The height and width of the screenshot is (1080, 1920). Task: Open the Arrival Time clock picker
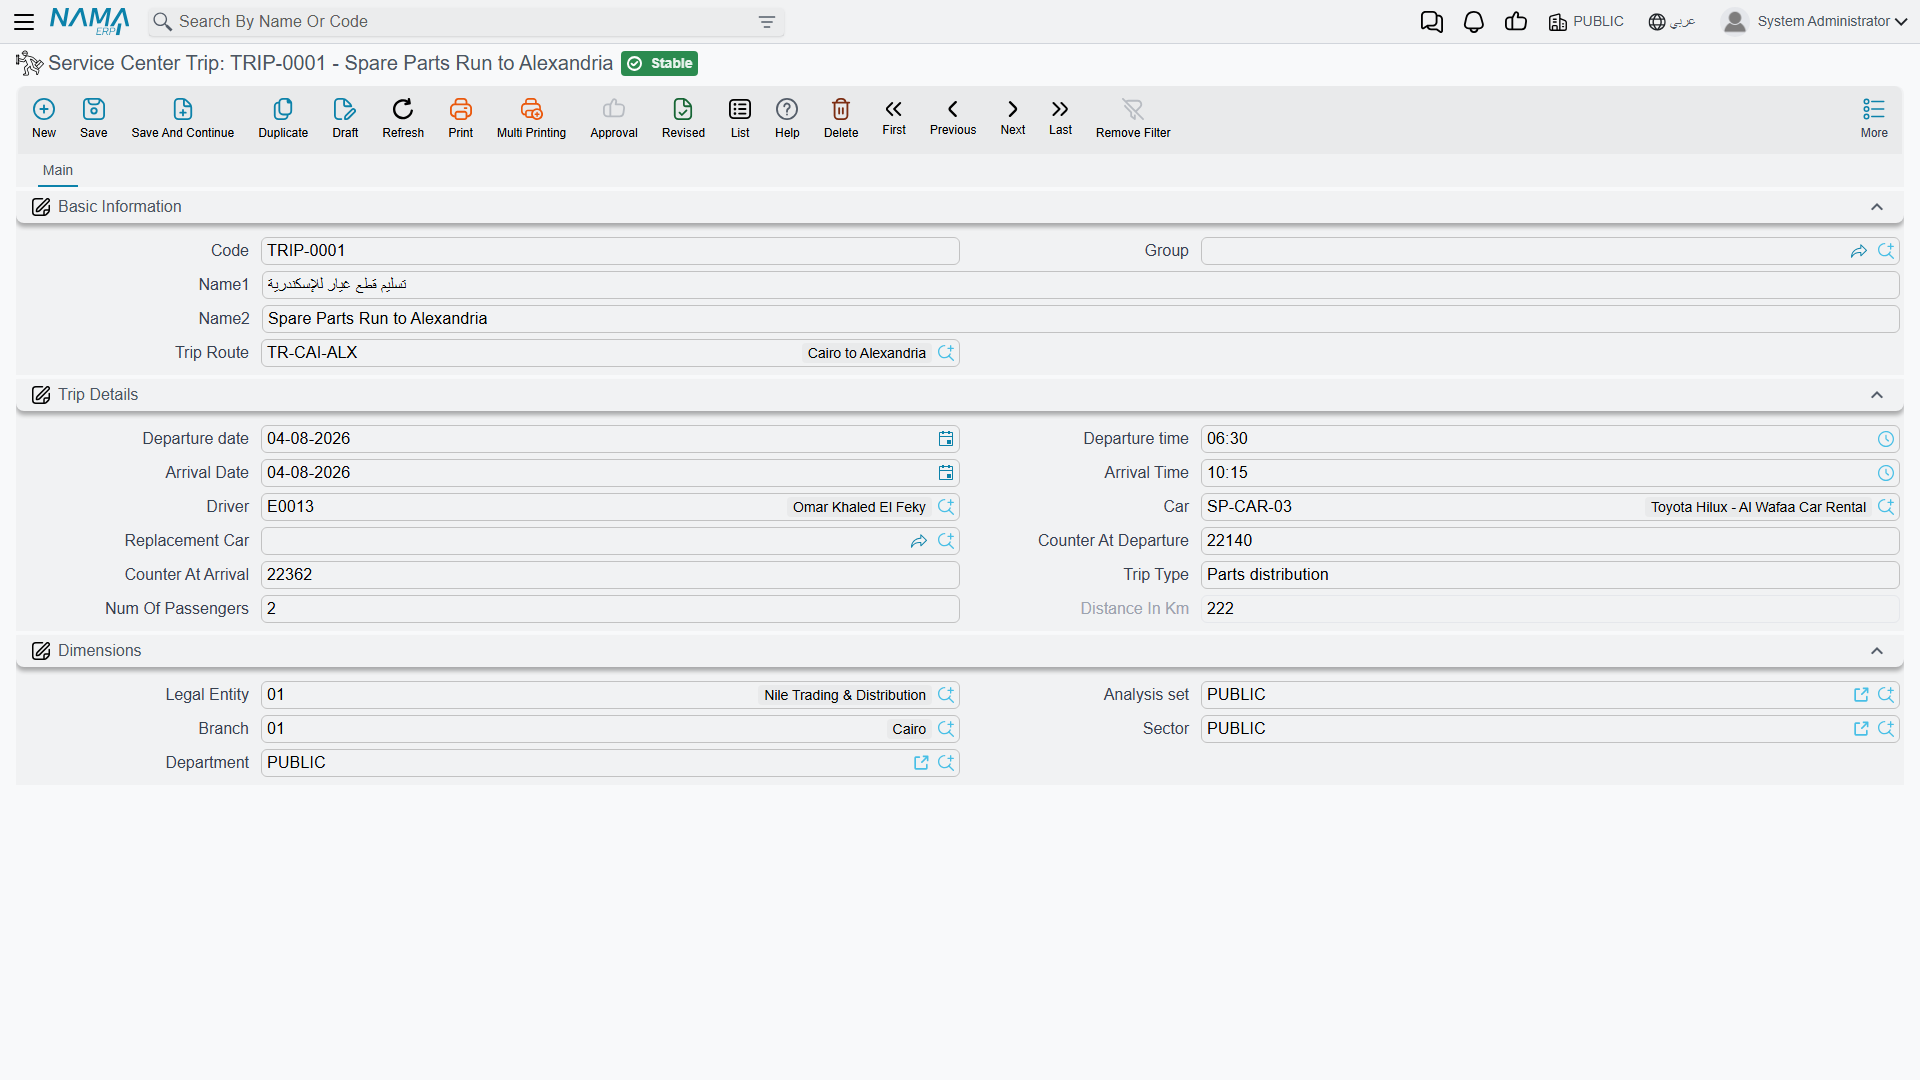[1886, 473]
